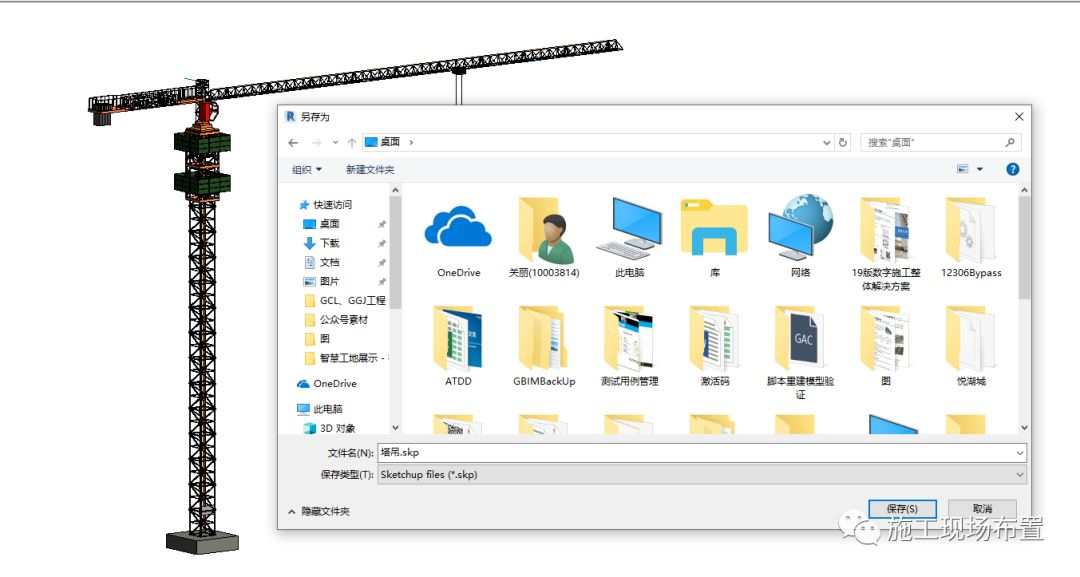Click 新建文件夹 button
Viewport: 1080px width, 577px height.
[370, 169]
